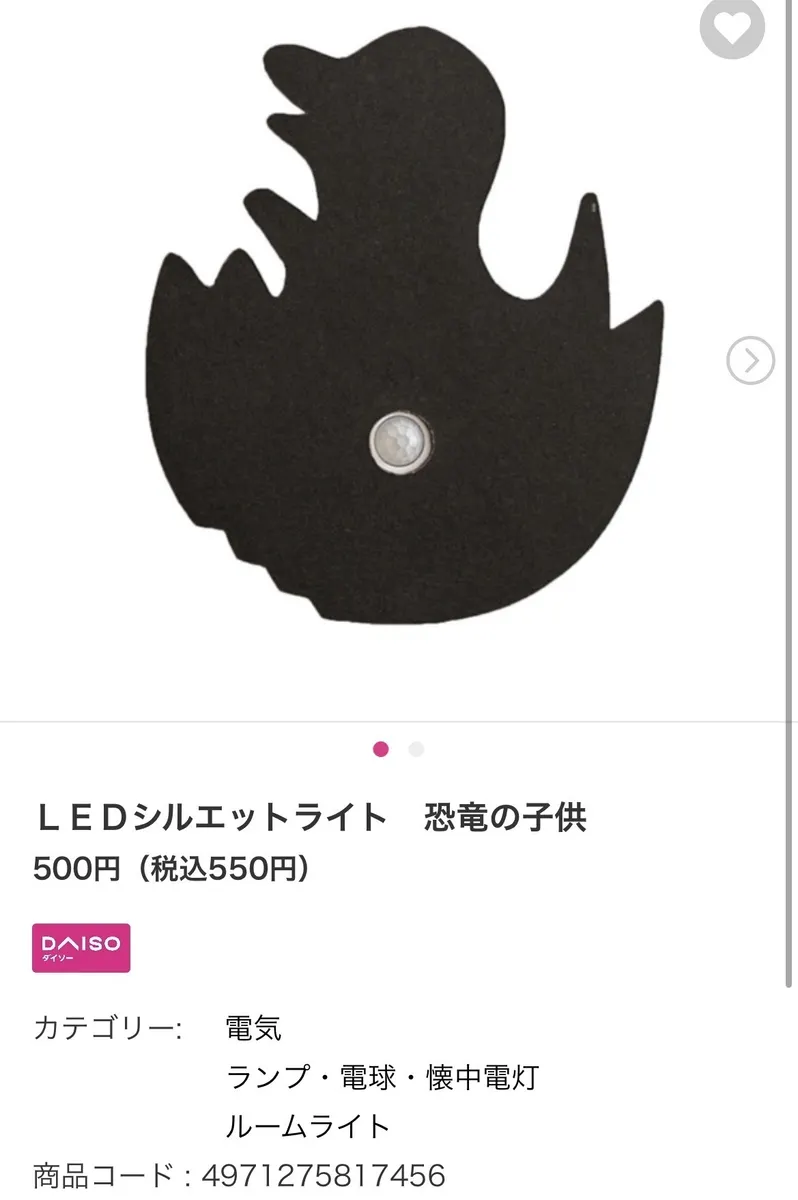Click the 恐竜の子供 text in title

505,817
